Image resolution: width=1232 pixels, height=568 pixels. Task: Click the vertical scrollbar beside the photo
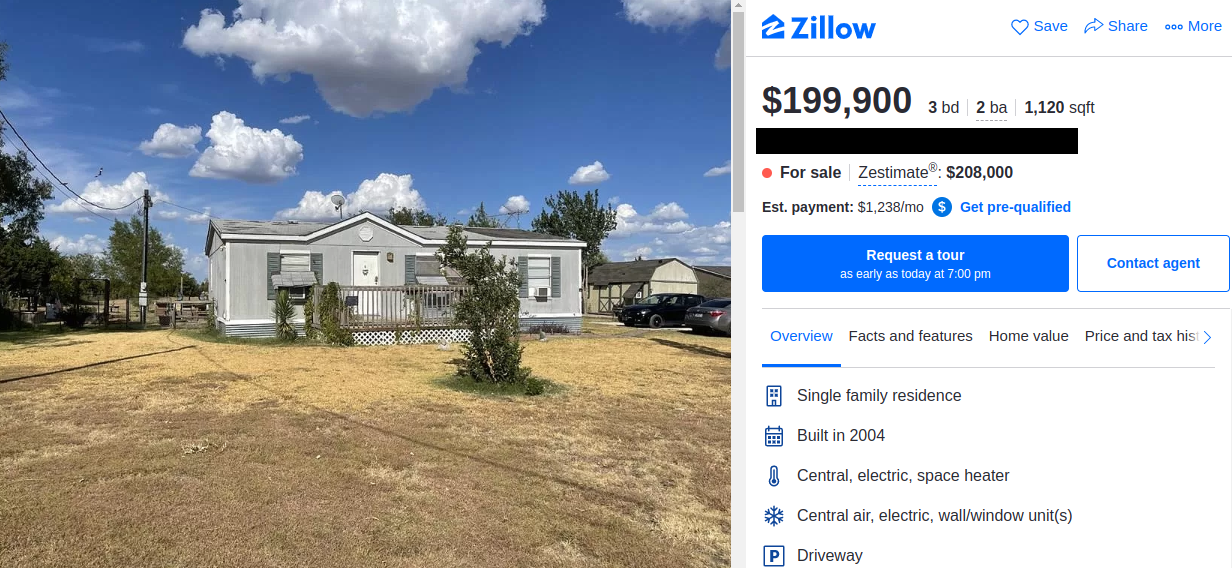tap(738, 284)
